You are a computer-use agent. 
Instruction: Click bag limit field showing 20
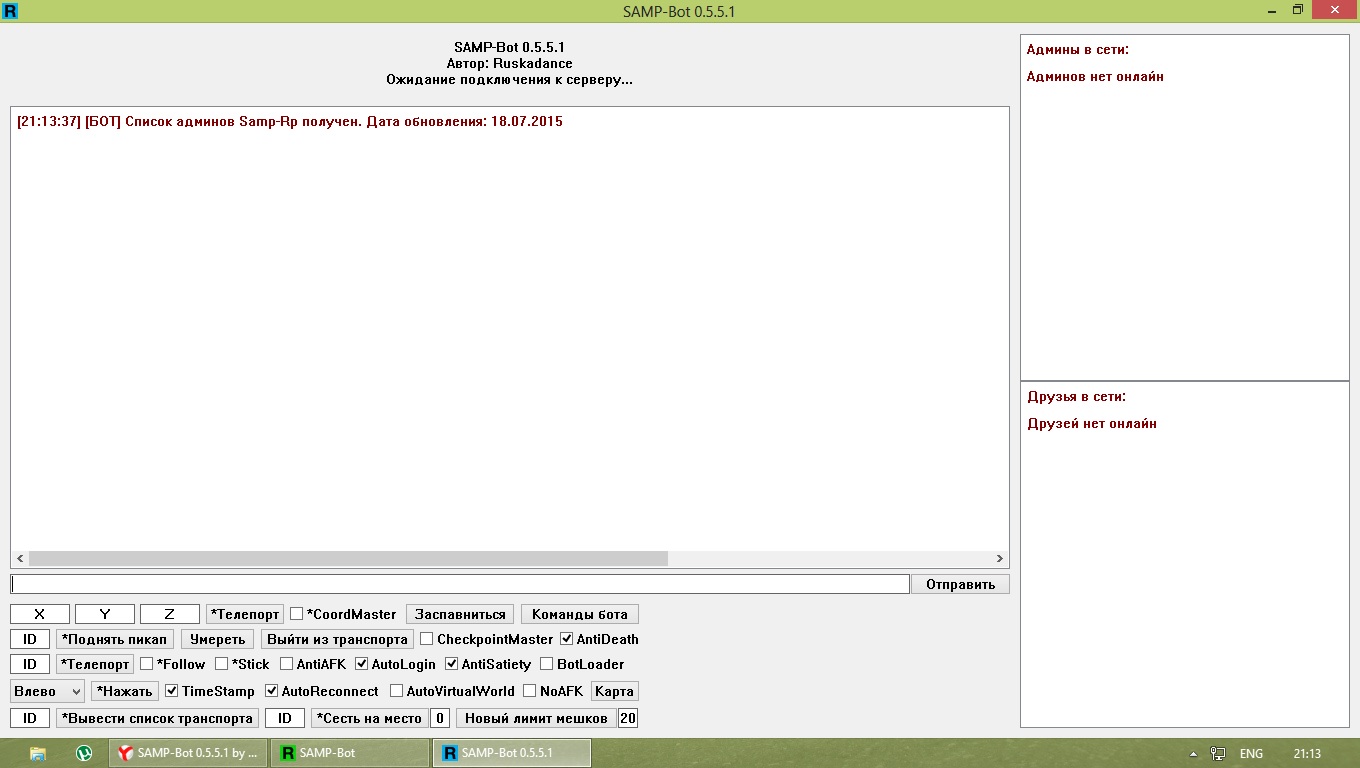[628, 718]
